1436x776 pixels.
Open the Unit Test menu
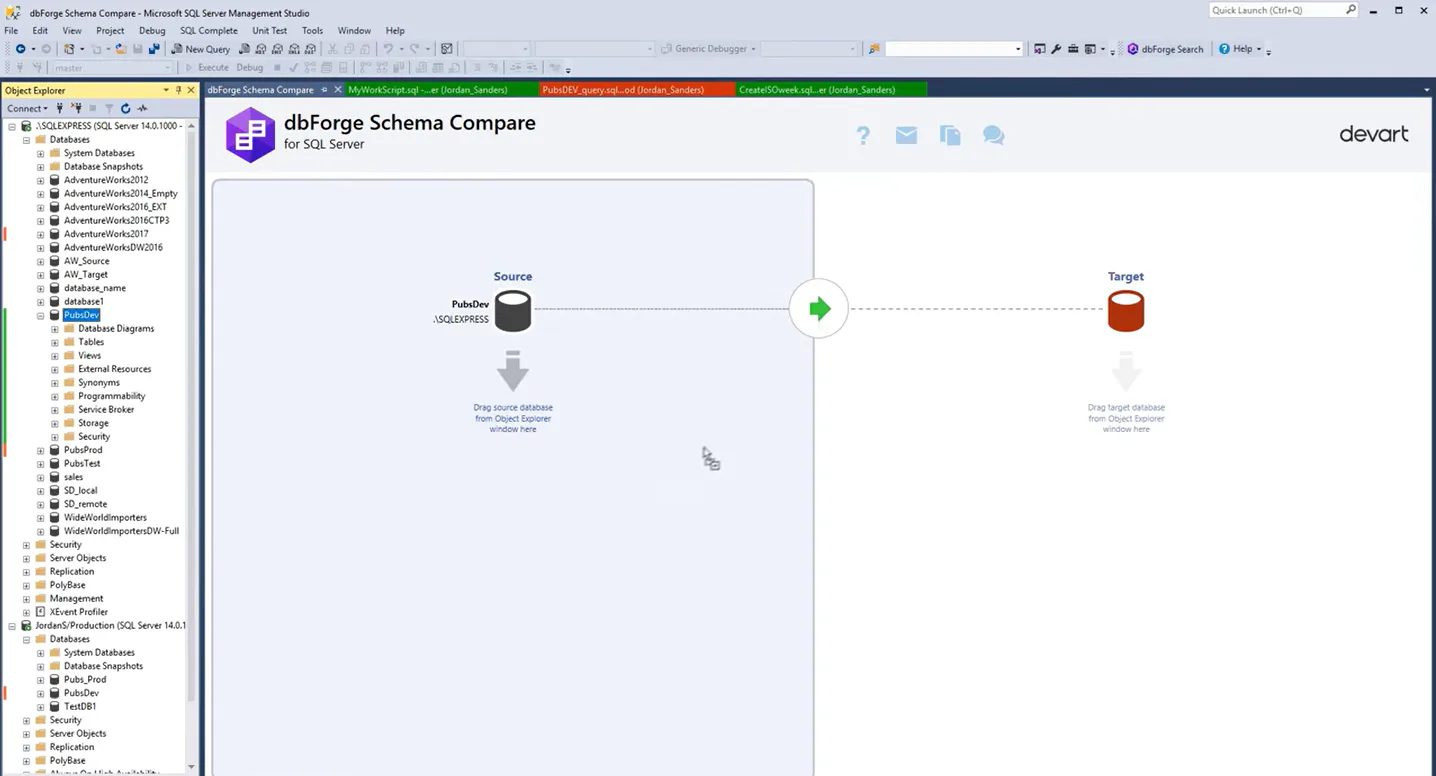coord(270,31)
